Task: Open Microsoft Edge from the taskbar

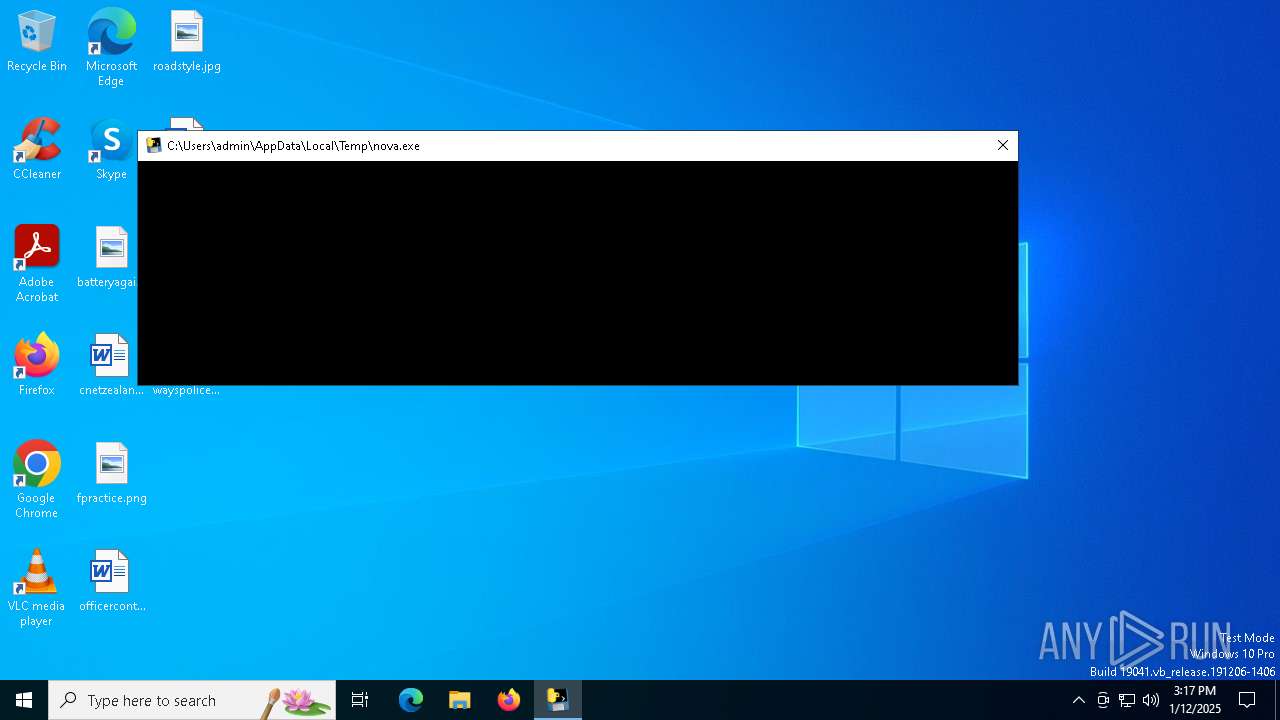Action: pos(411,700)
